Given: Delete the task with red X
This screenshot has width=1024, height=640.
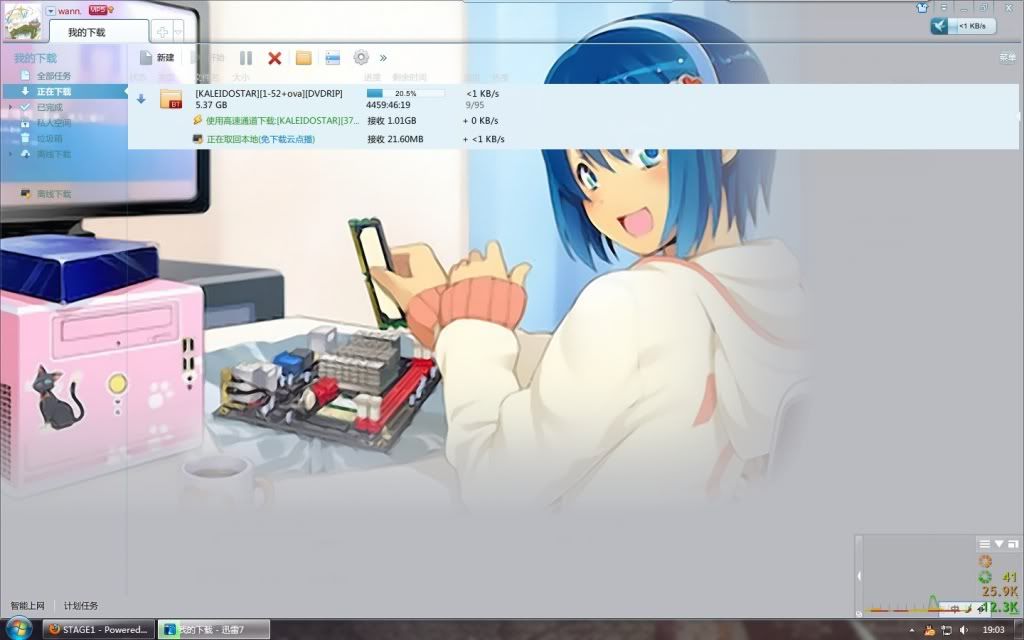Looking at the screenshot, I should 274,58.
